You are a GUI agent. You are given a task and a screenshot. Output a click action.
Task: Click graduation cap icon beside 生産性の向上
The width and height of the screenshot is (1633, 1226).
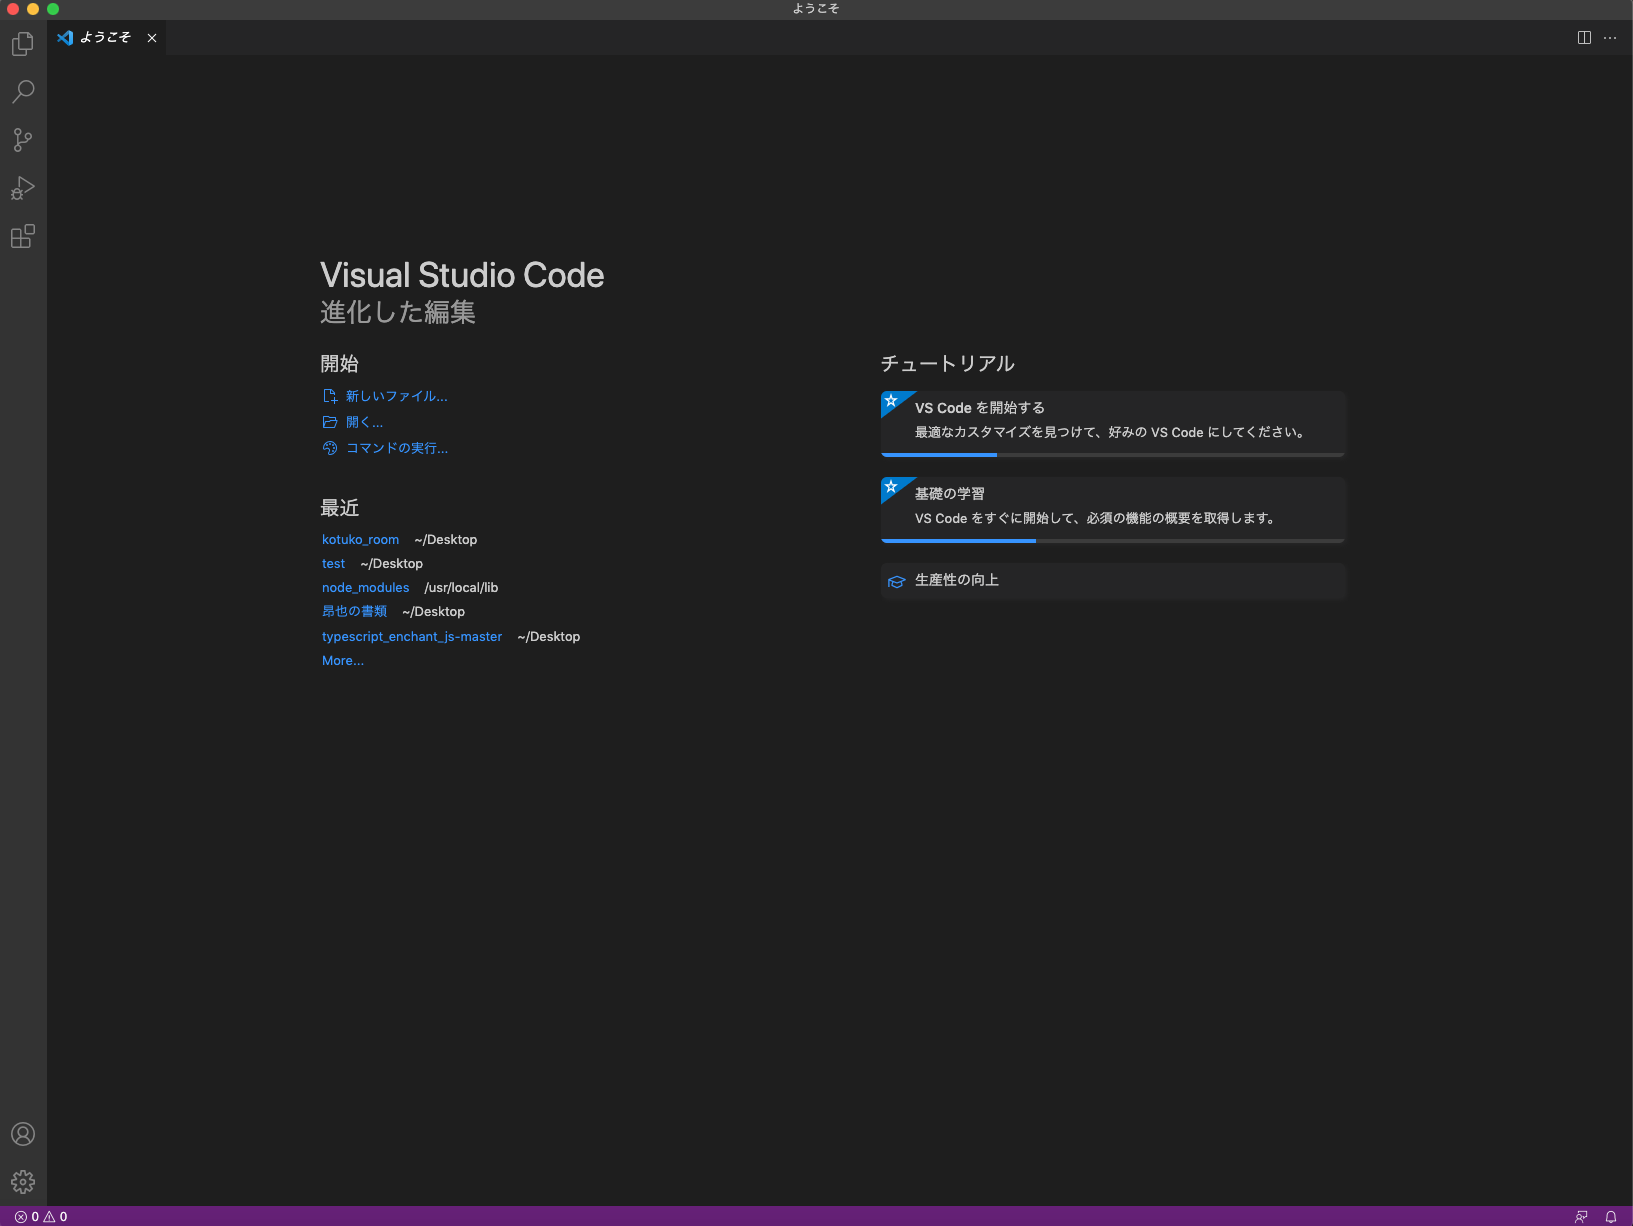[x=897, y=581]
